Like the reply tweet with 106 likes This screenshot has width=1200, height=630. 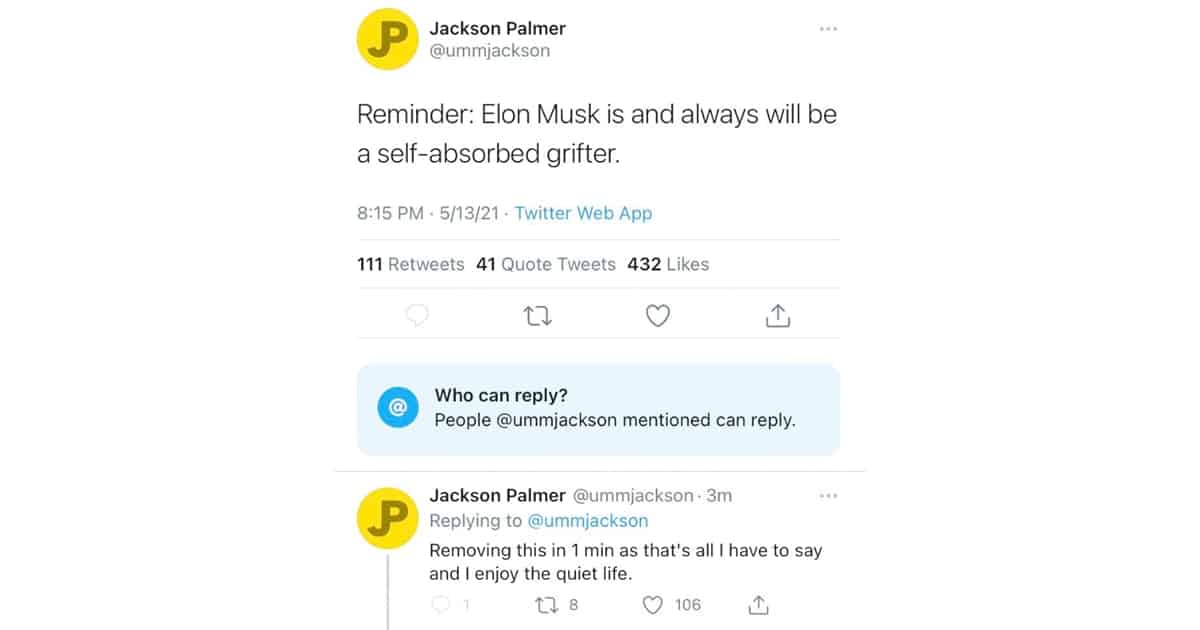tap(653, 605)
